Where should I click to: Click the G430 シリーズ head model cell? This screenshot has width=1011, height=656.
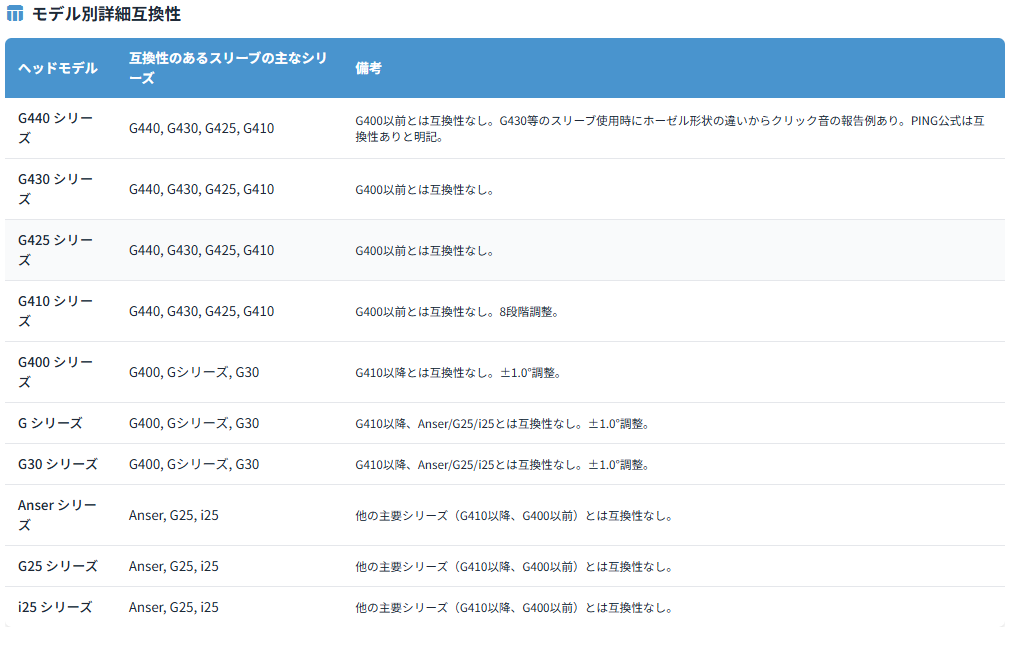(56, 189)
